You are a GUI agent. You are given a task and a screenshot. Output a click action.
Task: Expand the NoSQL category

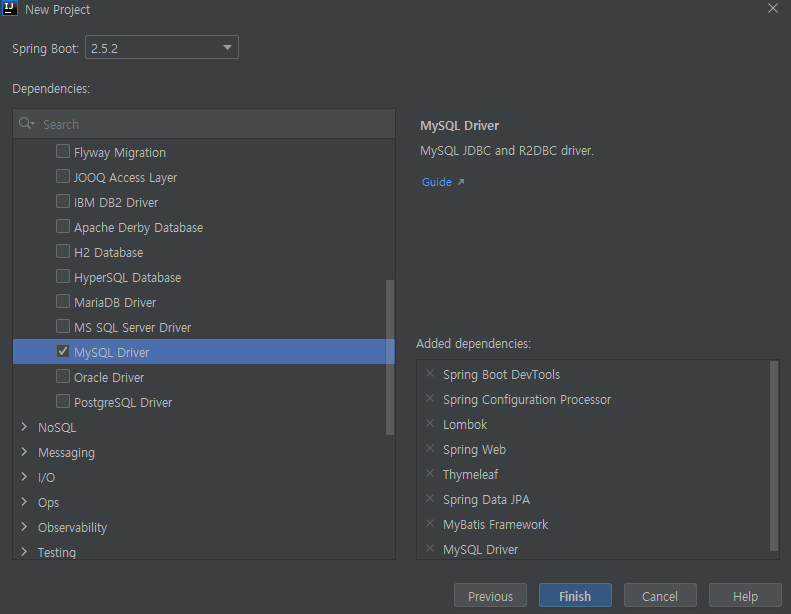coord(24,427)
